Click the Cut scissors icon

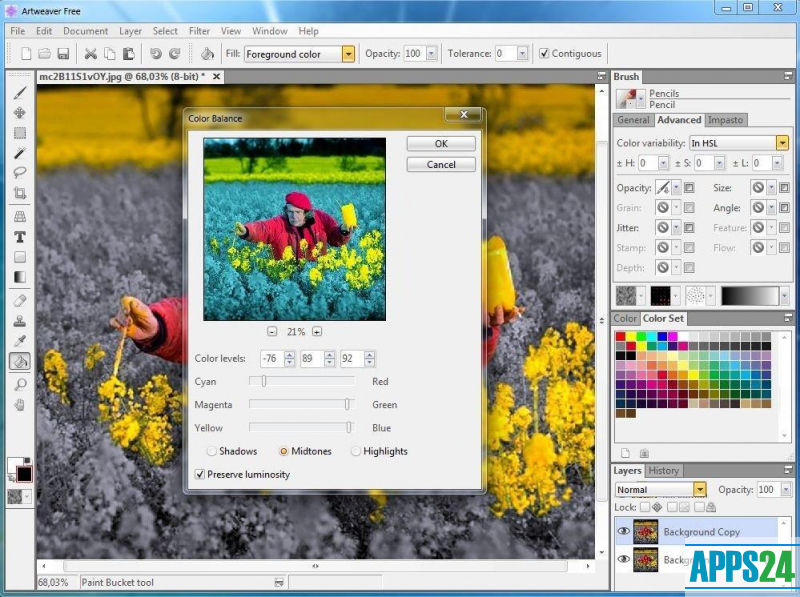click(x=91, y=54)
